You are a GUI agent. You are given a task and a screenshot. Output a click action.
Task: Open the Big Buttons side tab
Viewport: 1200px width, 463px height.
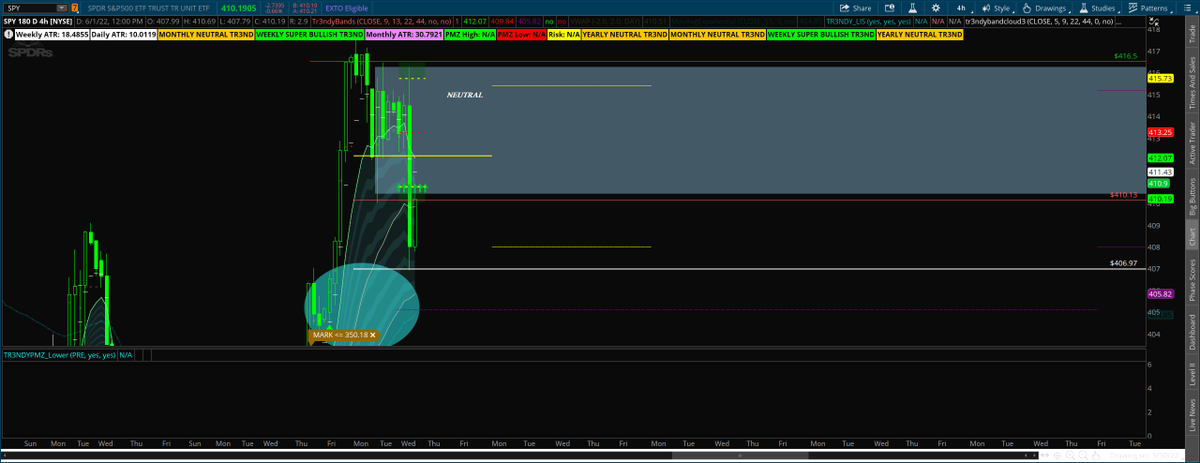1191,196
